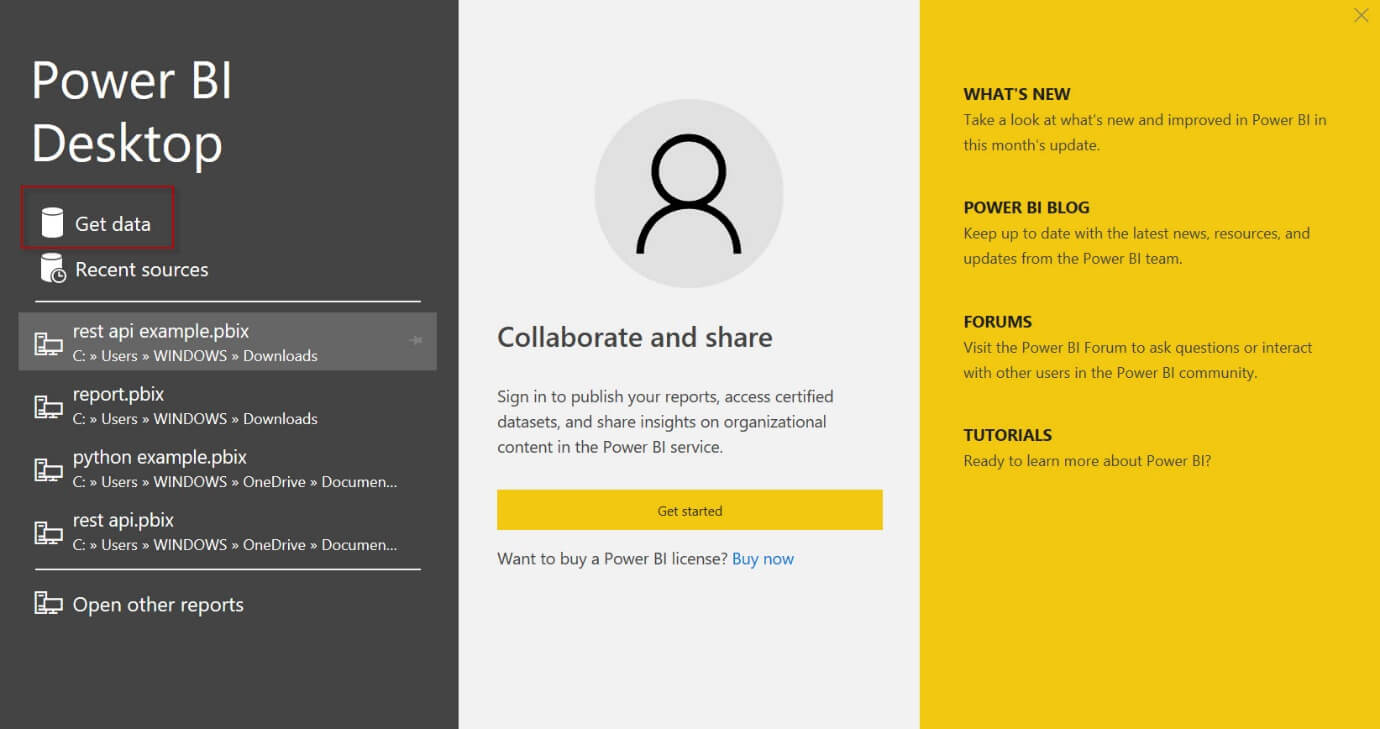1380x729 pixels.
Task: Click the file icon beside python example.pbix
Action: (x=48, y=469)
